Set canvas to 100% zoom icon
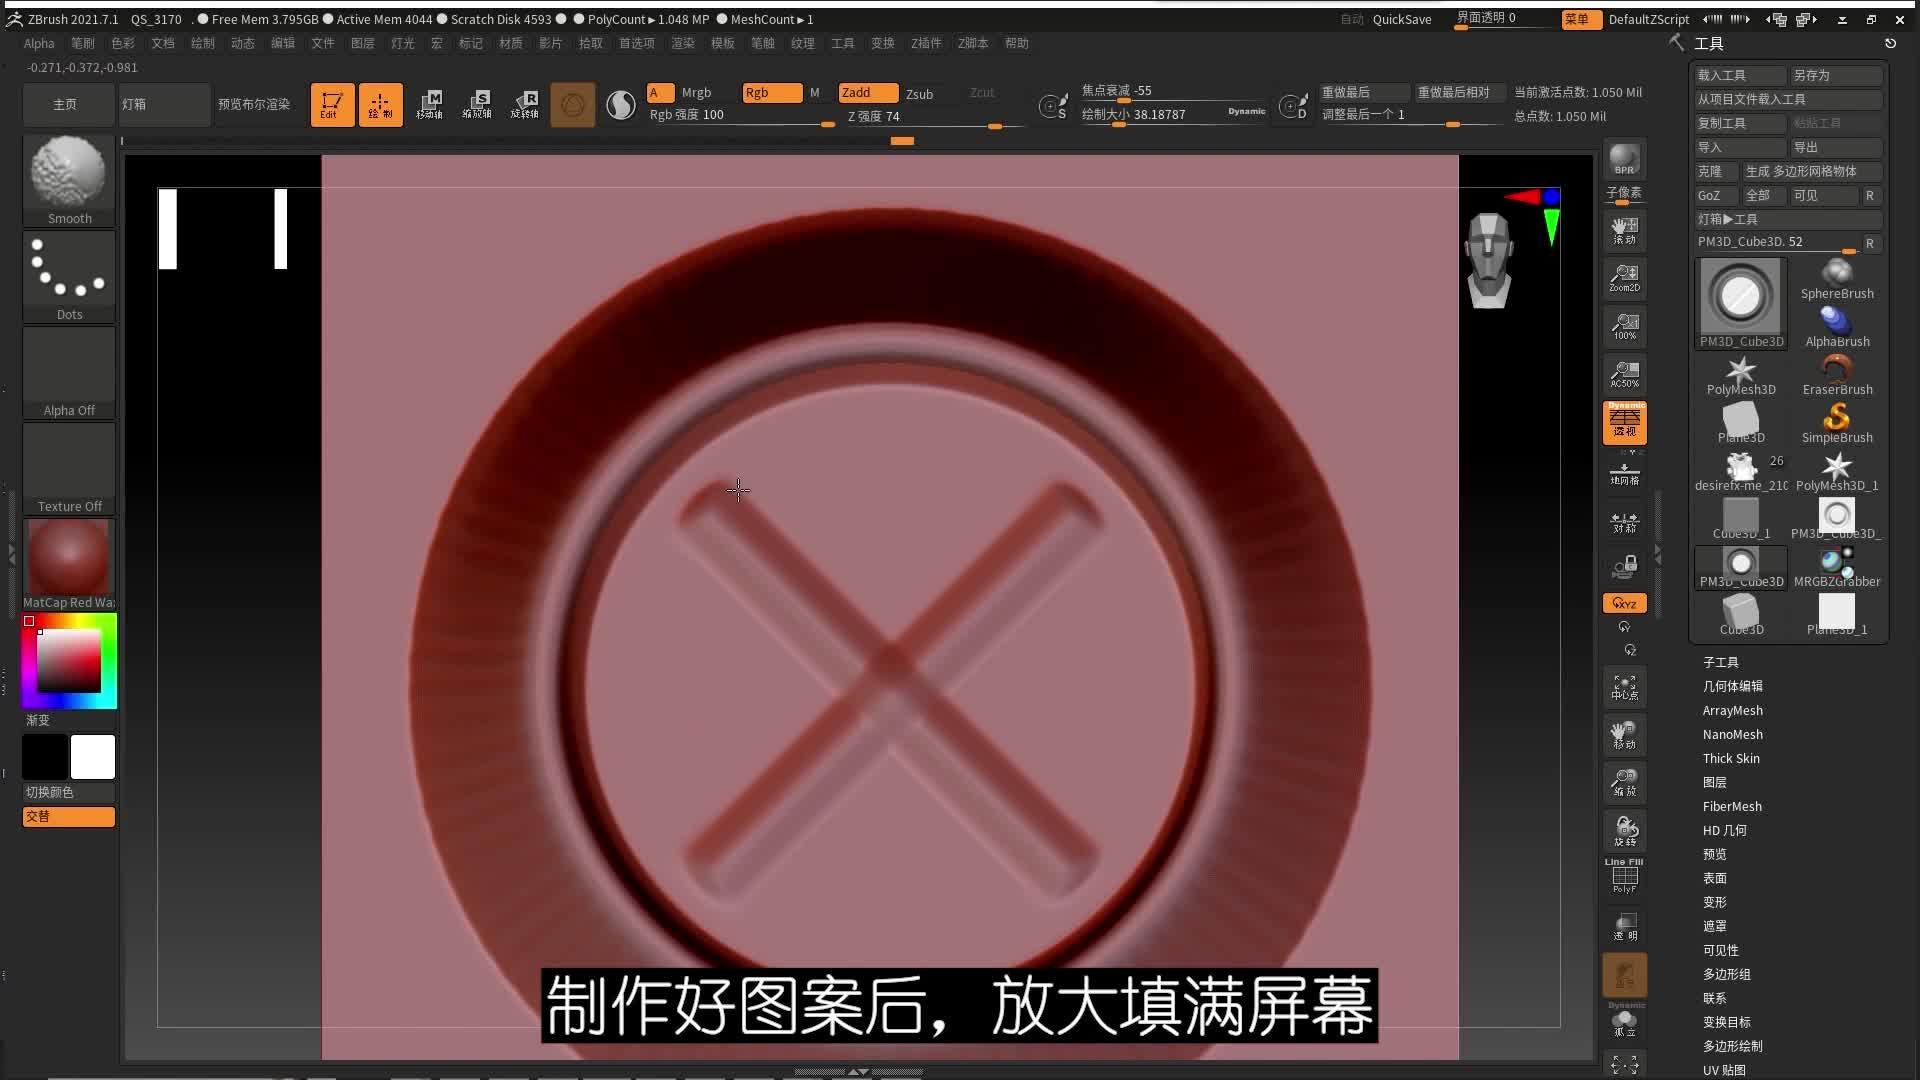The height and width of the screenshot is (1080, 1920). click(1624, 326)
